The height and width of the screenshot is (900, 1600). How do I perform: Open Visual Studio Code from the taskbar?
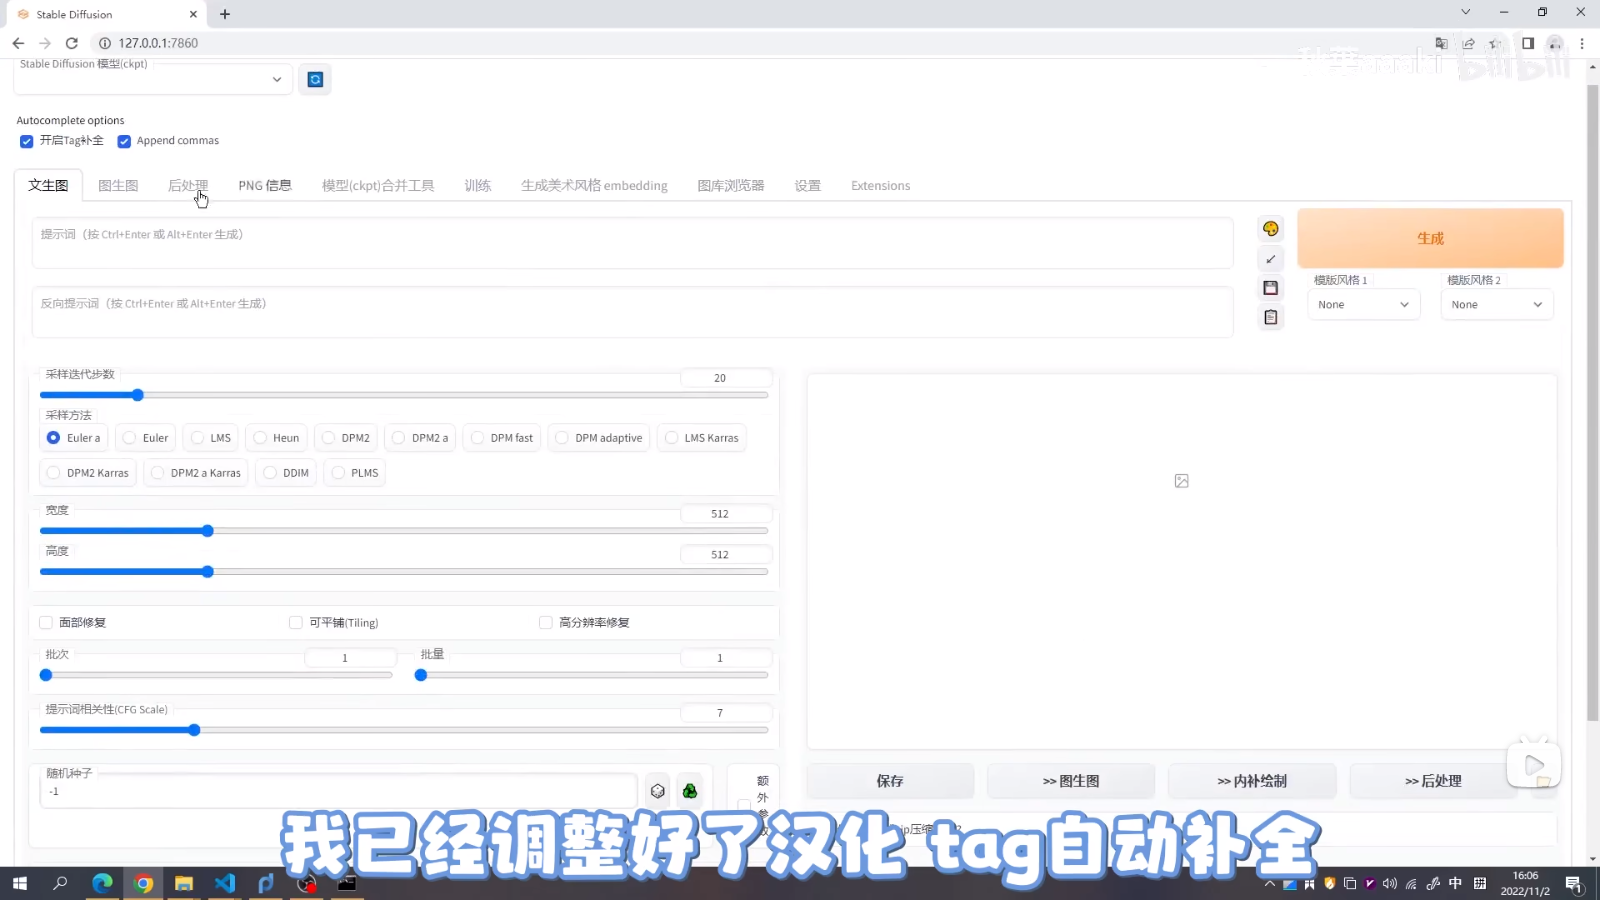click(x=224, y=883)
